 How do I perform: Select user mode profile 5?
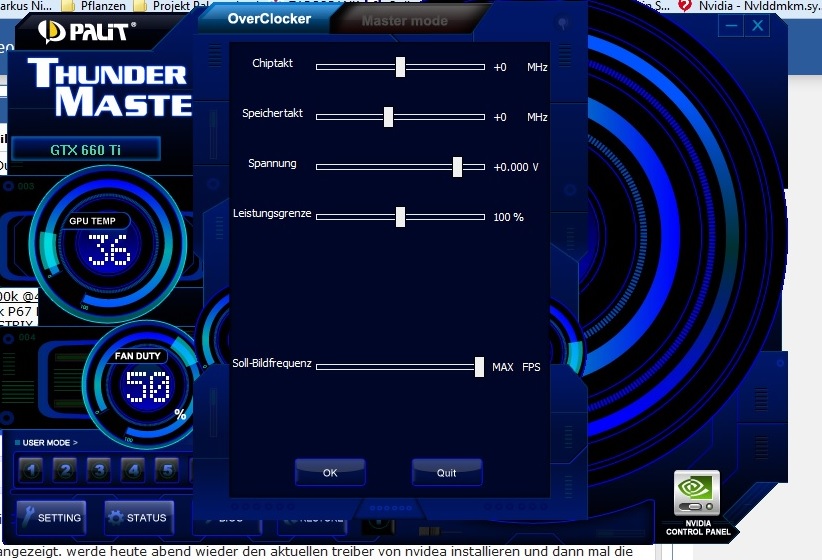[167, 469]
